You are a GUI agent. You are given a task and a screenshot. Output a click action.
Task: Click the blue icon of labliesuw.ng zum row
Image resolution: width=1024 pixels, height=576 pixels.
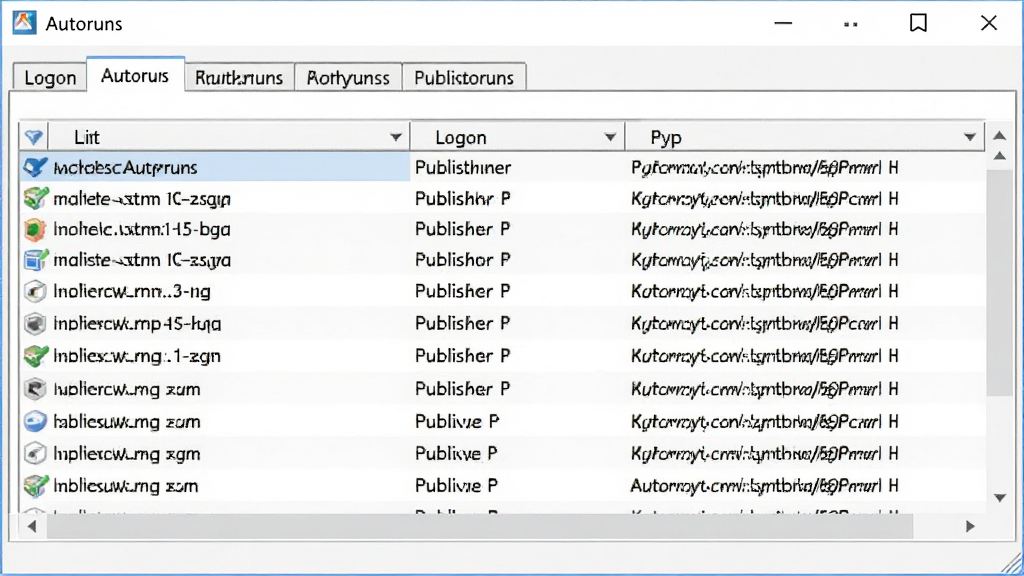[x=35, y=422]
